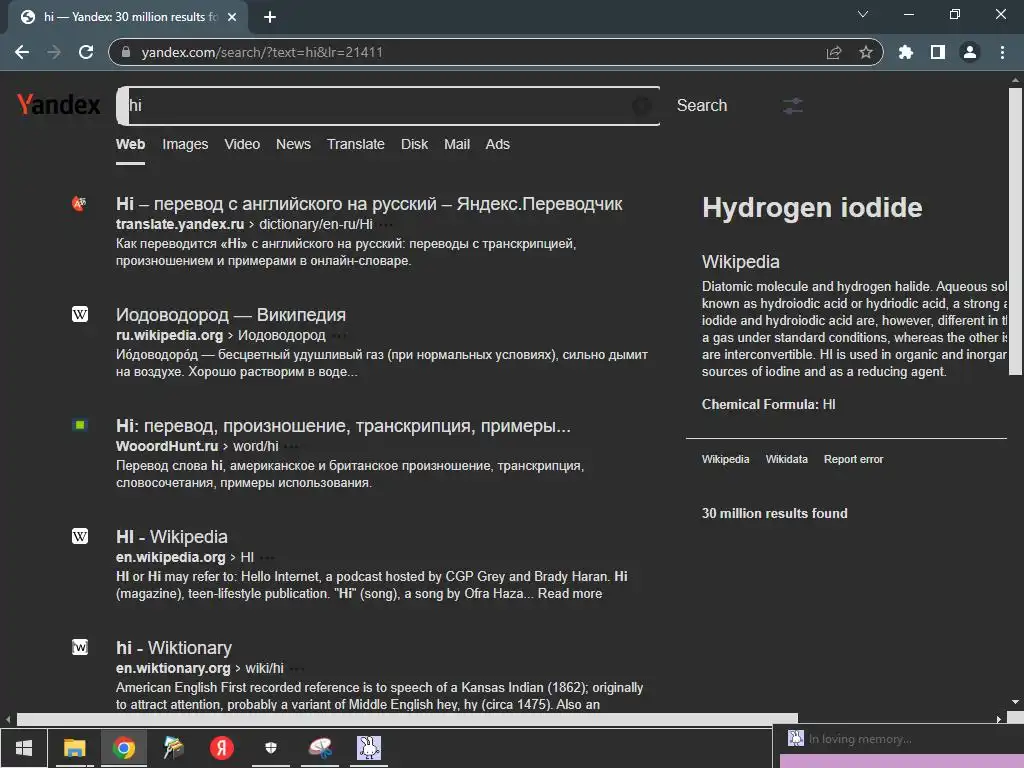
Task: Open options dots next to word/hi
Action: coord(291,447)
